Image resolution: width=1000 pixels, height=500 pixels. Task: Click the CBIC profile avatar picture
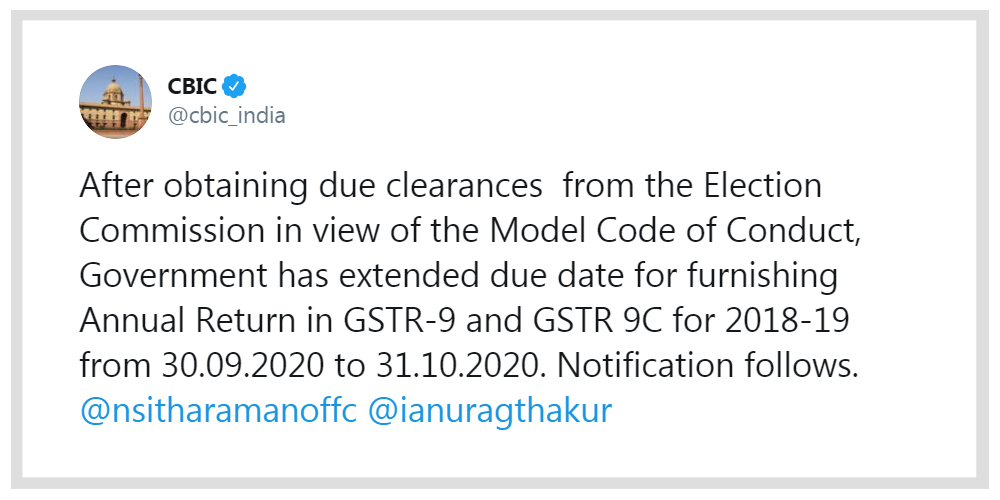coord(116,103)
